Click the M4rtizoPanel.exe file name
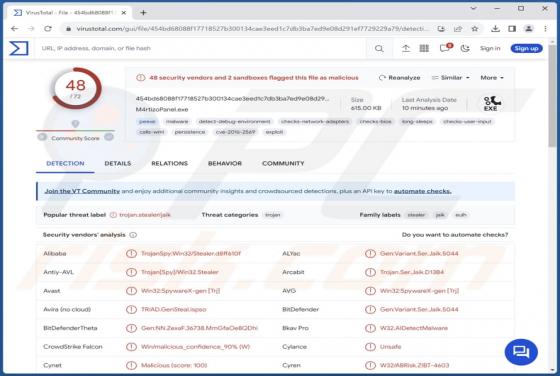560x376 pixels. coord(162,110)
